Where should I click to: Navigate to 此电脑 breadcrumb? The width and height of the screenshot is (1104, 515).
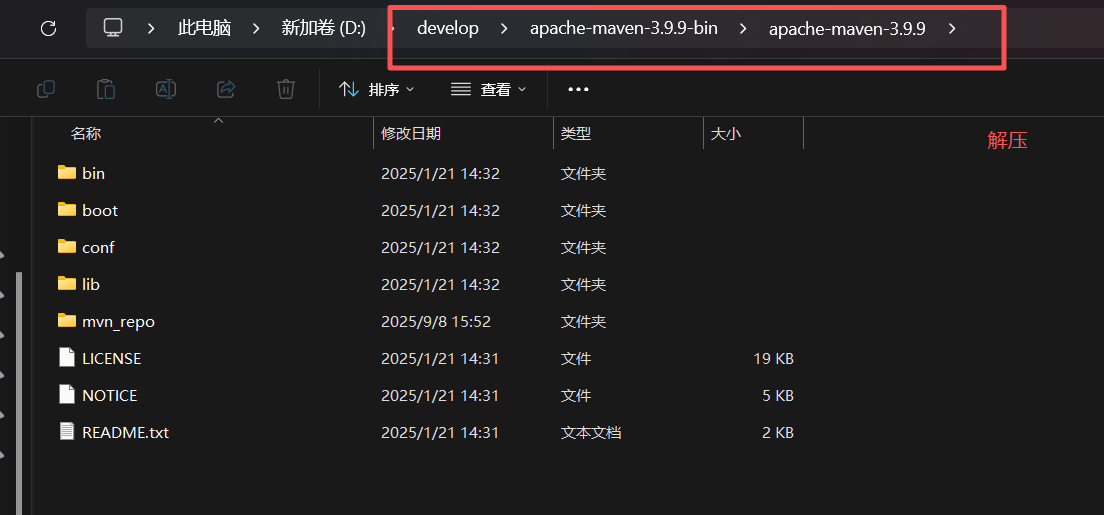pyautogui.click(x=204, y=28)
